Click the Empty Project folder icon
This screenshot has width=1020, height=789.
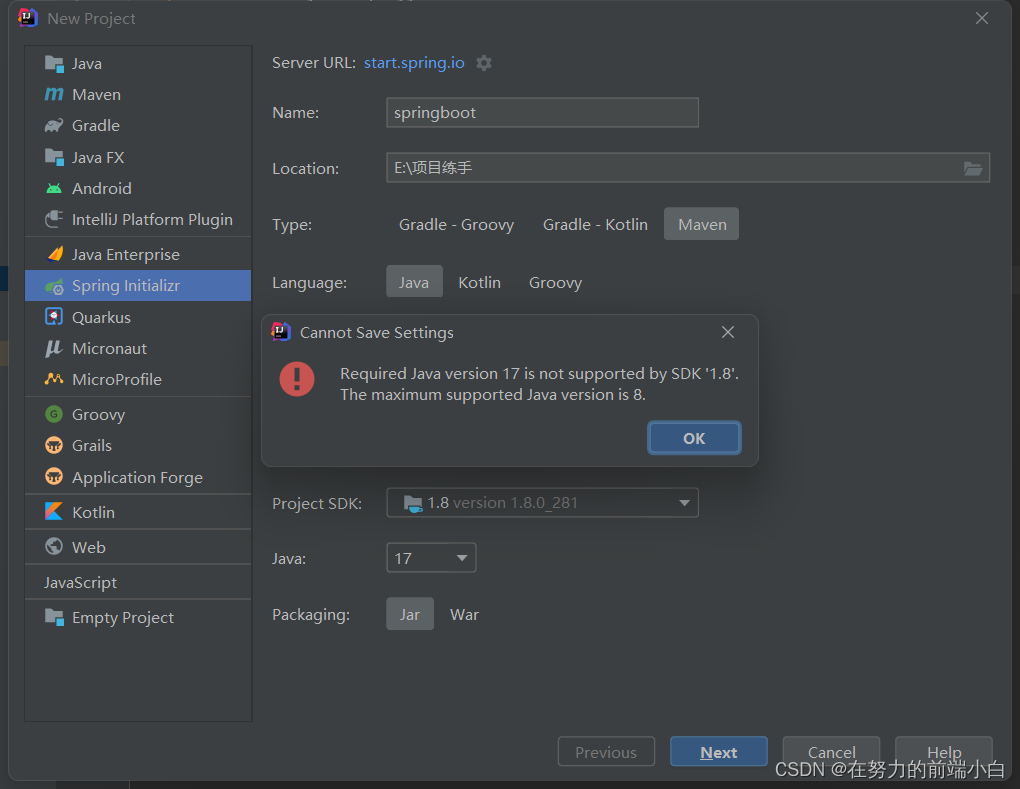pos(54,617)
